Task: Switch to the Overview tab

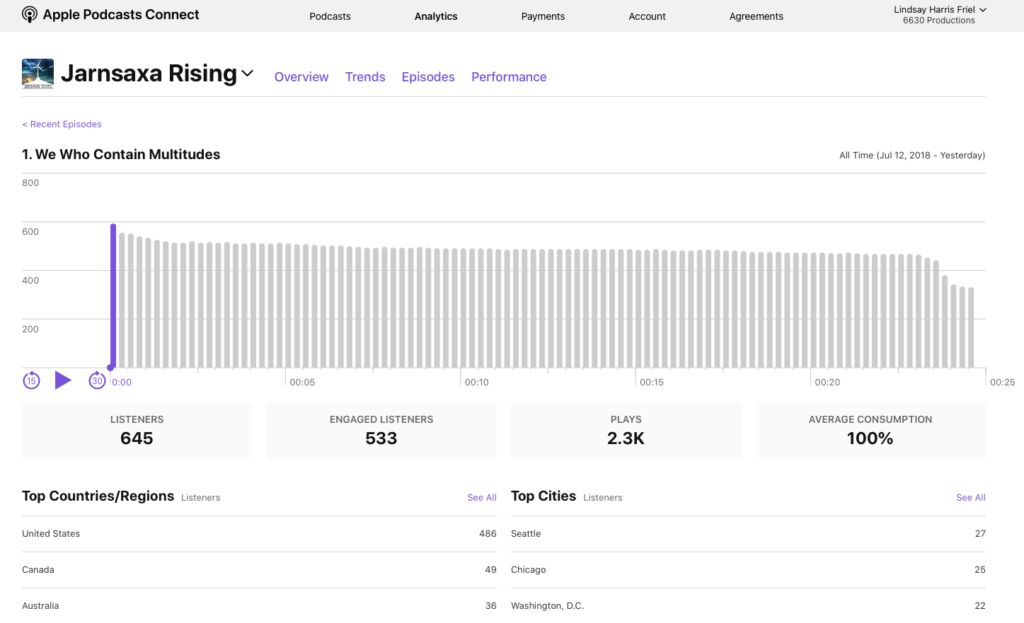Action: pyautogui.click(x=301, y=77)
